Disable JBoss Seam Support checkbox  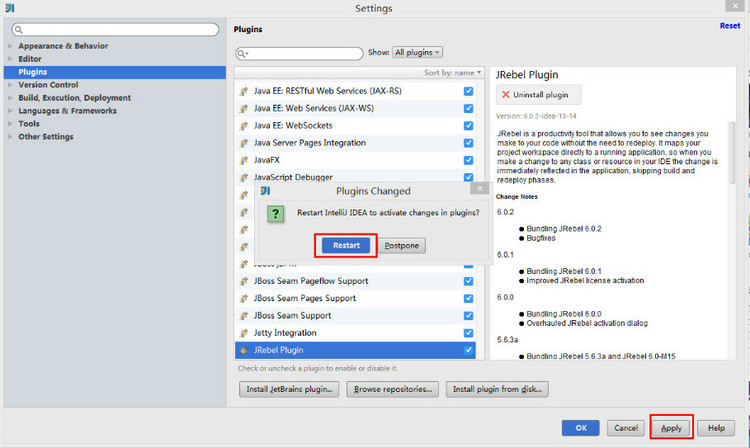[468, 315]
